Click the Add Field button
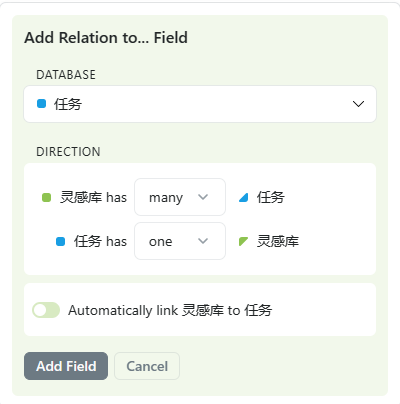400x404 pixels. [66, 366]
